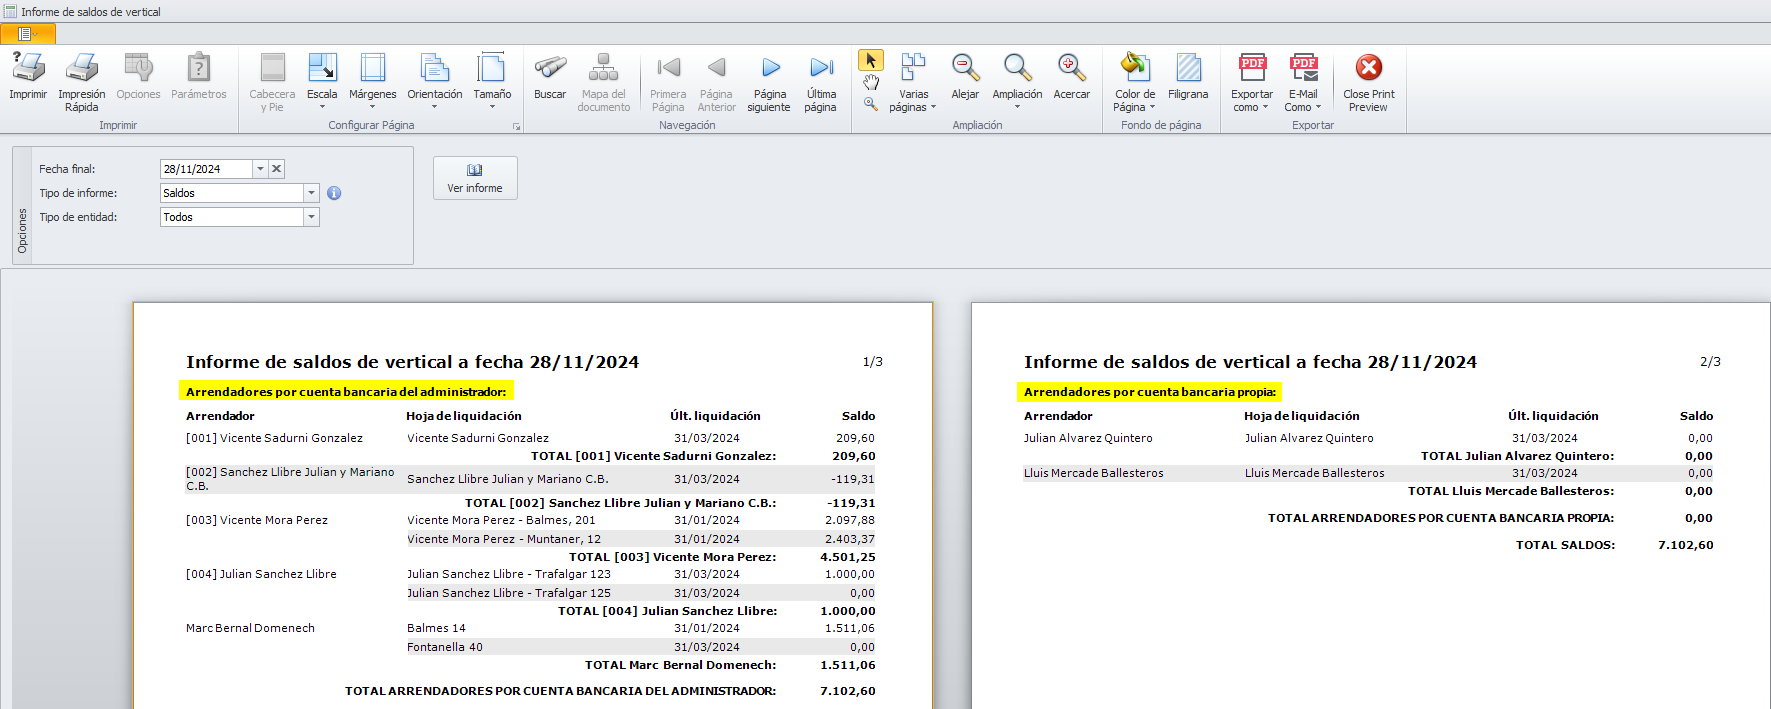Screen dimensions: 1771x709
Task: Clear the Fecha final date with X
Action: 277,169
